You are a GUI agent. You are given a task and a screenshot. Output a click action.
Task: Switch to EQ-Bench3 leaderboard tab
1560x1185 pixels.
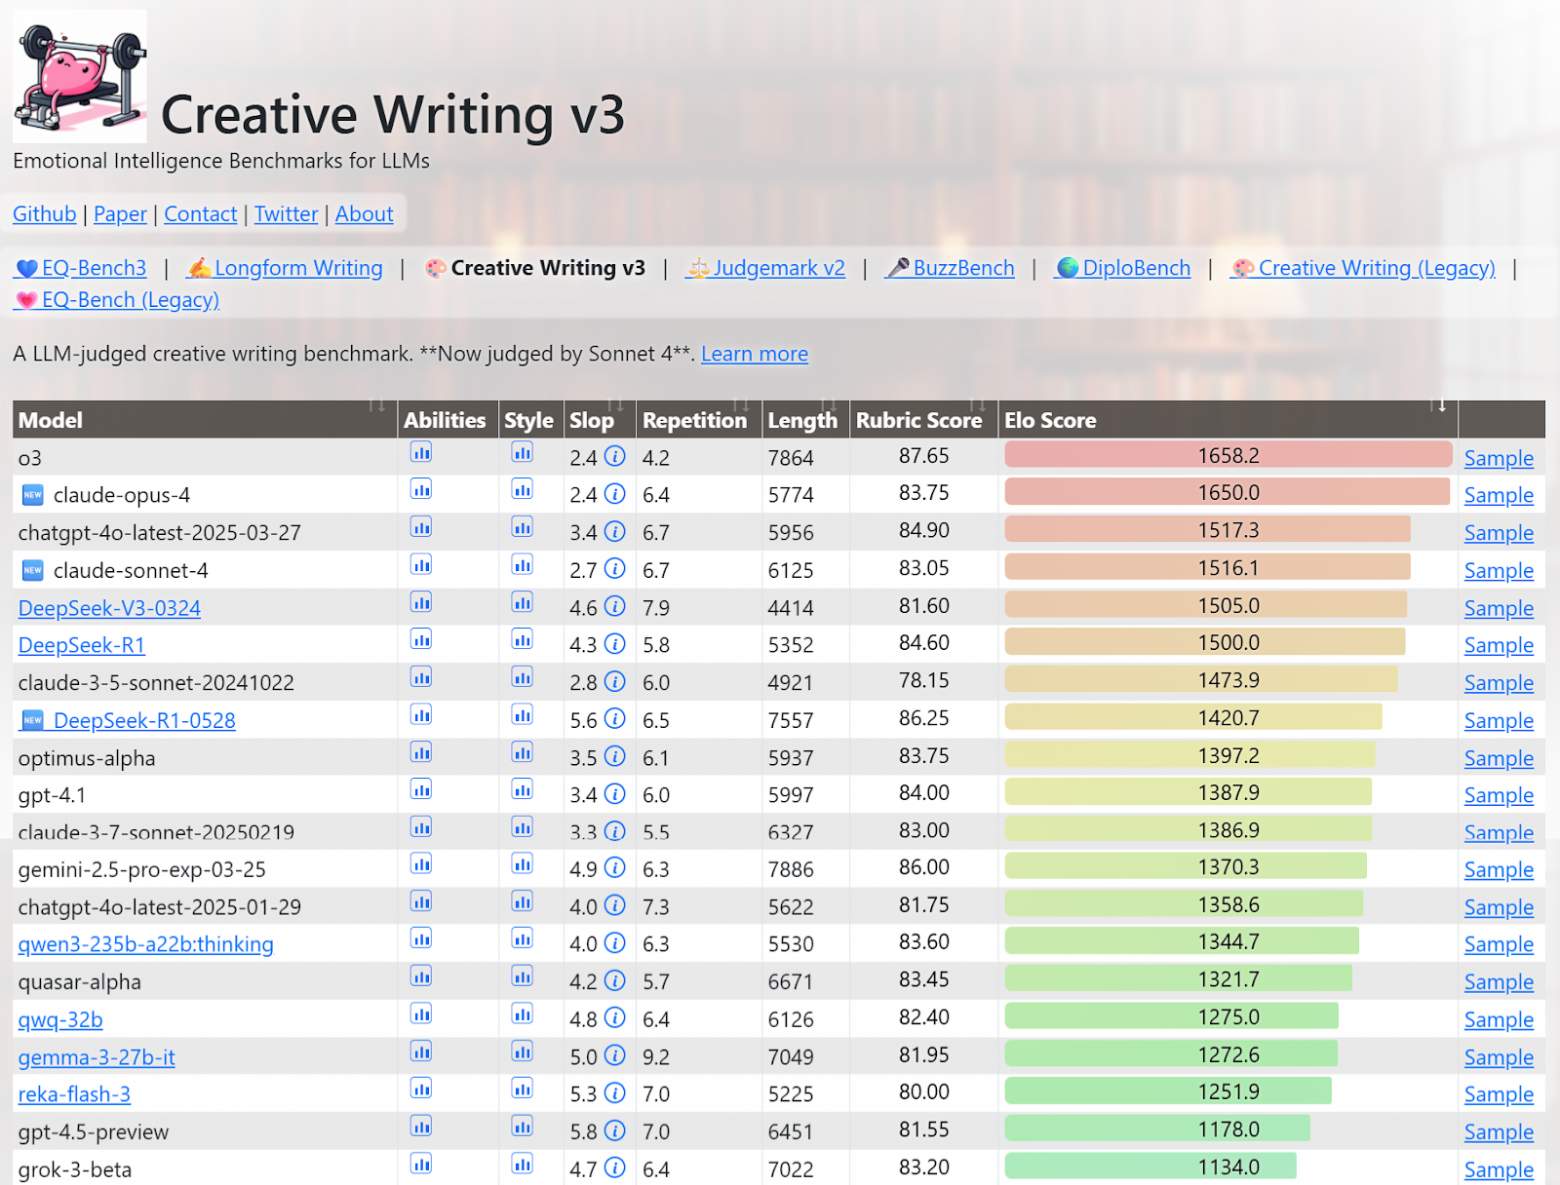coord(81,268)
